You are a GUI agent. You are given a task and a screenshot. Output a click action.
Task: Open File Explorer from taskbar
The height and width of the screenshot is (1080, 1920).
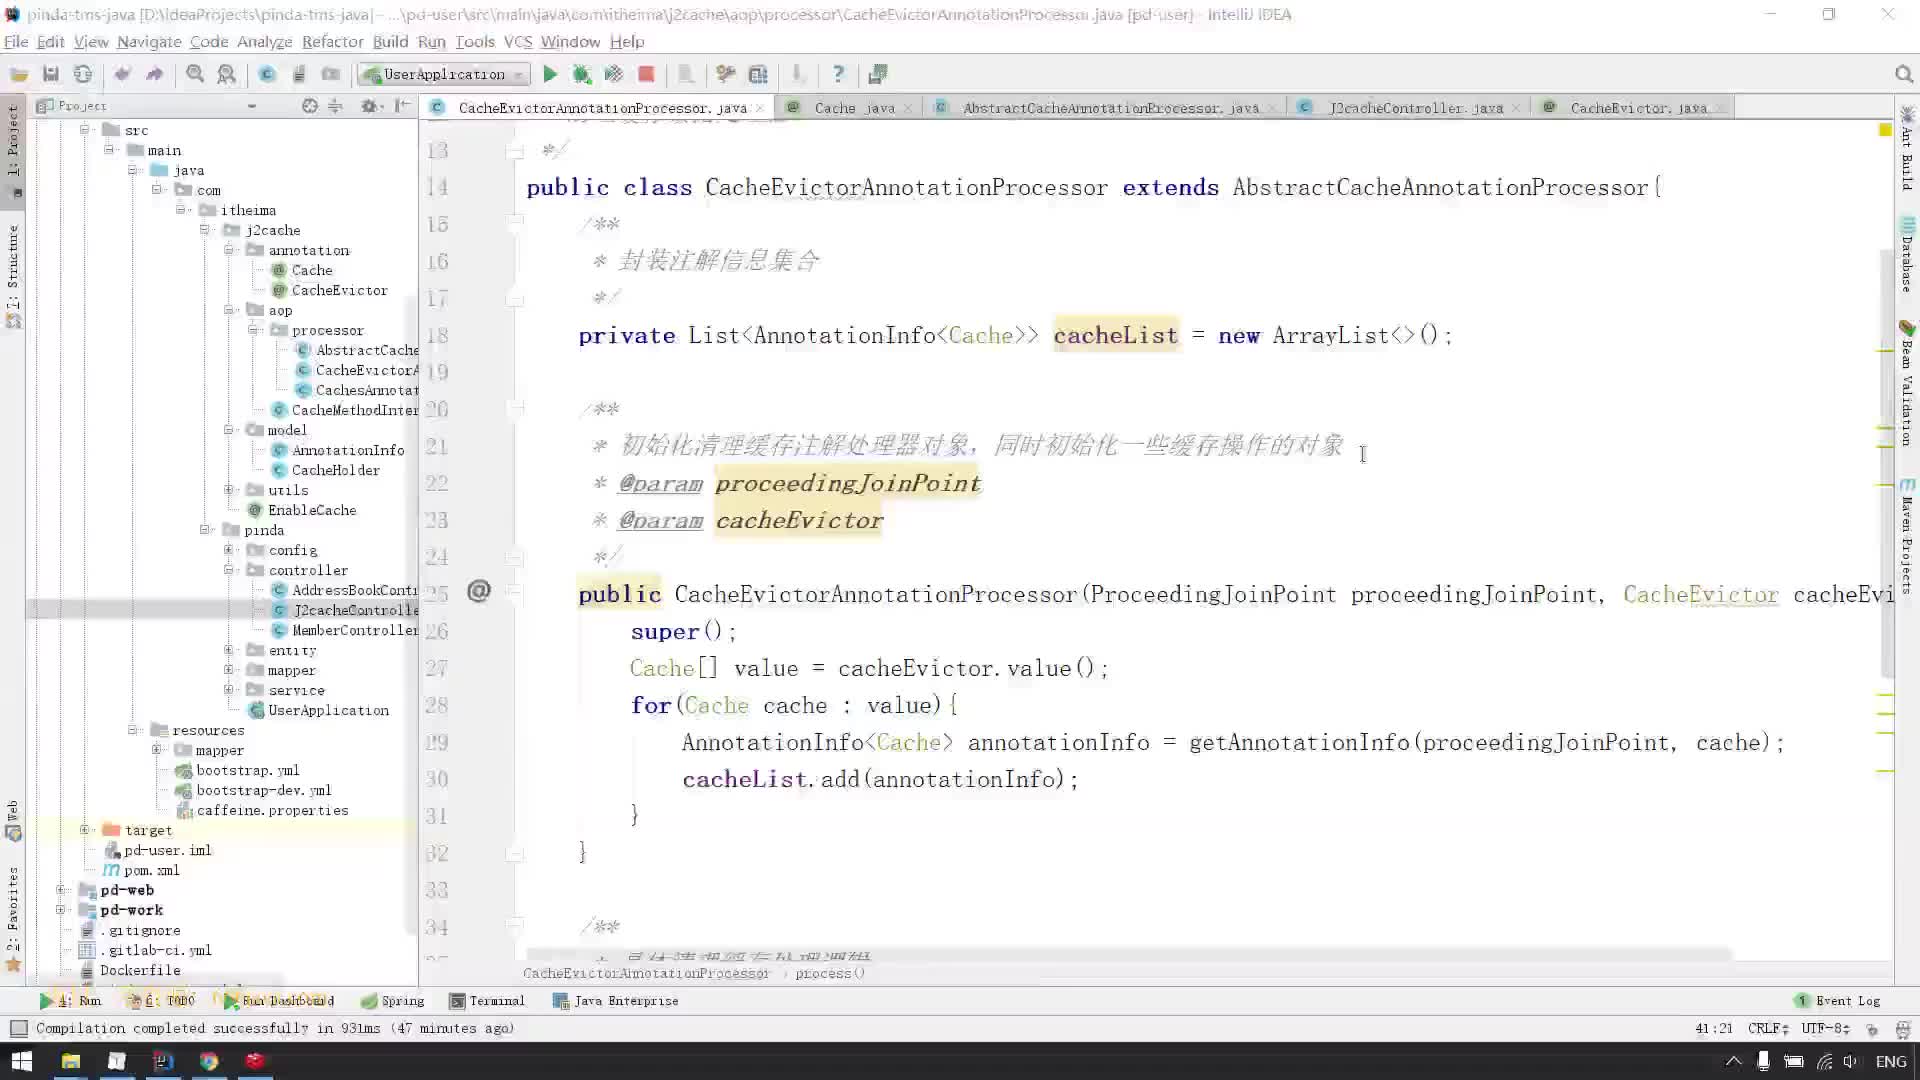70,1061
